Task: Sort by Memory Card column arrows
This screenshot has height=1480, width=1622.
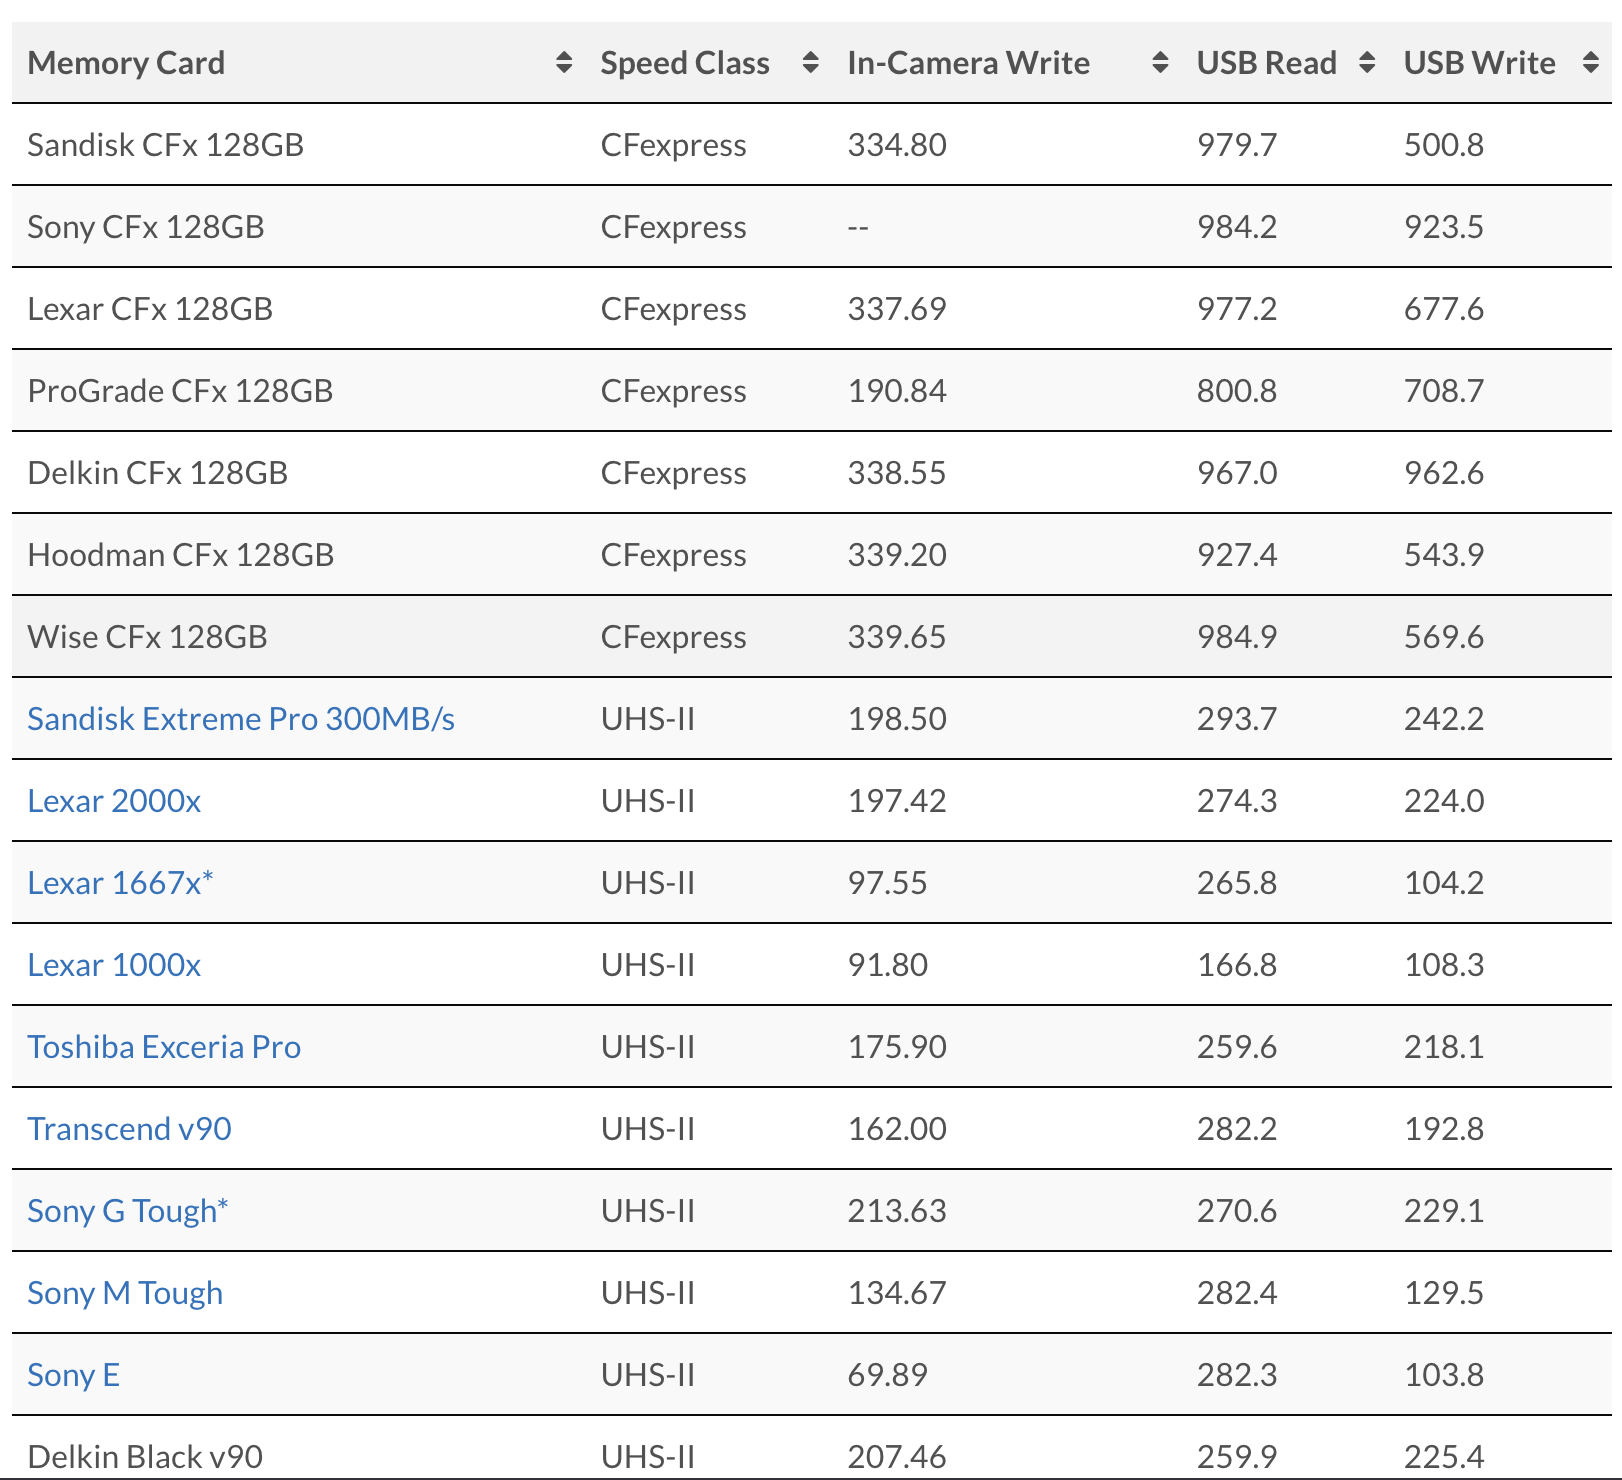Action: pyautogui.click(x=564, y=63)
